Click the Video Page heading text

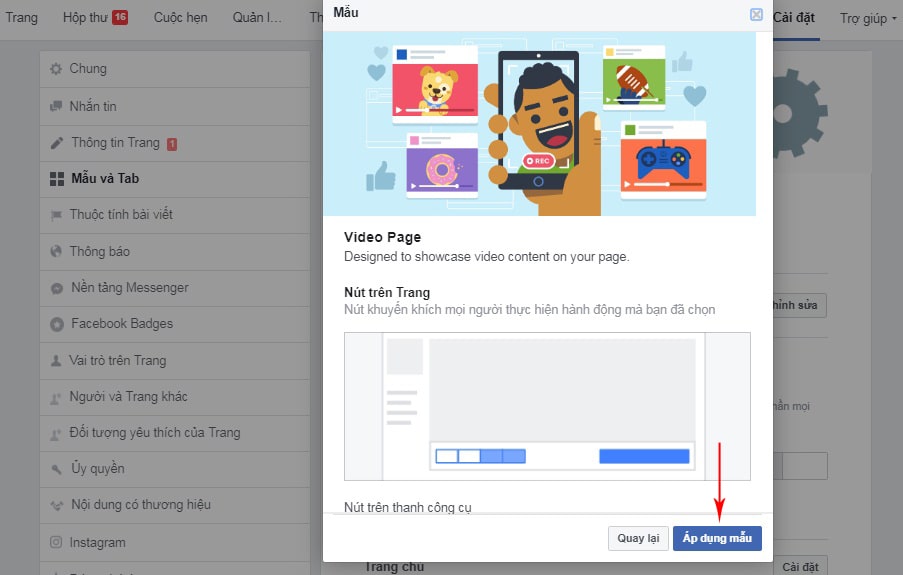[382, 237]
